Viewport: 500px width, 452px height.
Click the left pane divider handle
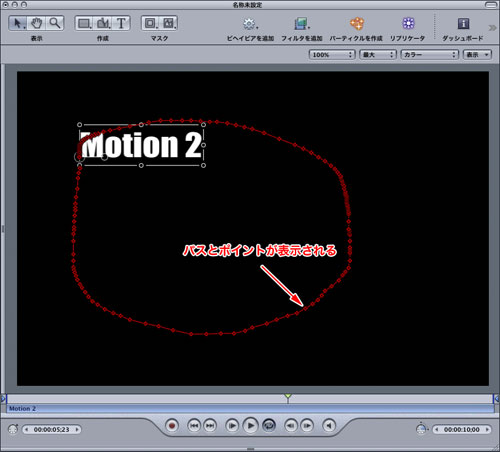(x=3, y=229)
